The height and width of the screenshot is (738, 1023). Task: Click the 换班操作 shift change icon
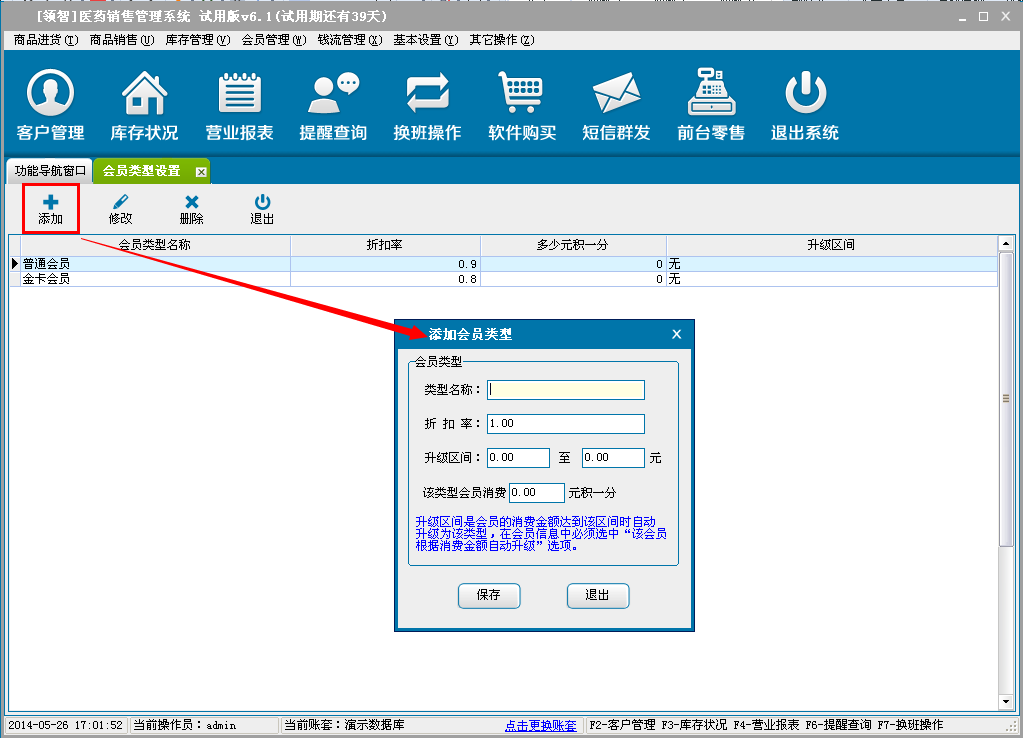(x=427, y=105)
